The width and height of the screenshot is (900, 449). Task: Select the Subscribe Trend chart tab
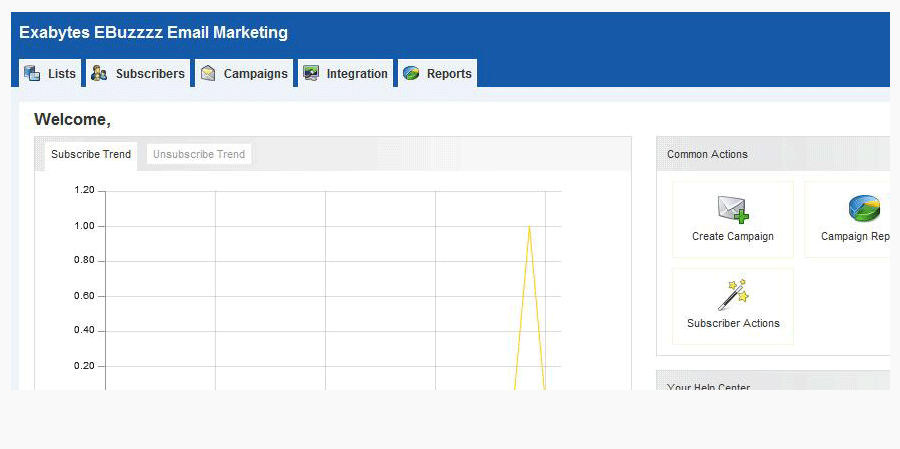tap(91, 155)
